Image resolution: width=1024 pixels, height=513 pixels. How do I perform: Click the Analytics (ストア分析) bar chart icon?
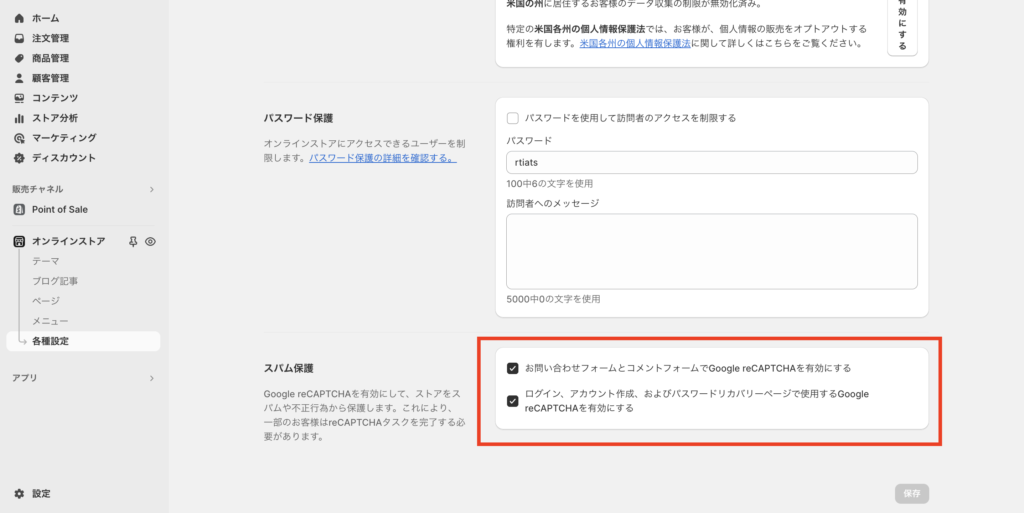[x=19, y=118]
